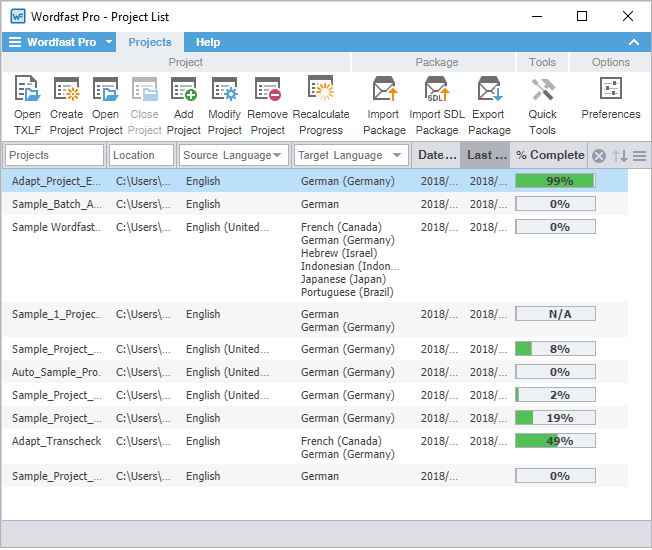Click the Open Project icon
This screenshot has height=550, width=652.
coord(105,89)
